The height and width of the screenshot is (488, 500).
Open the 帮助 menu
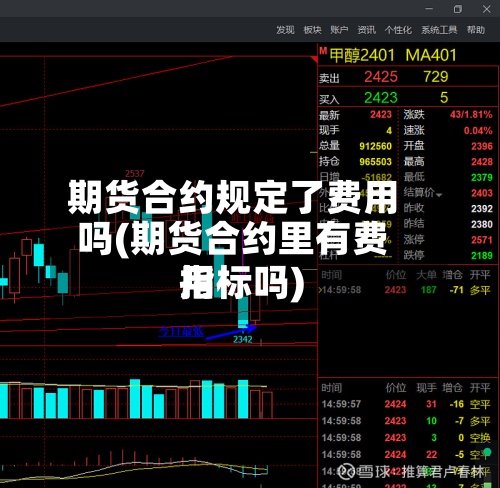coord(476,30)
